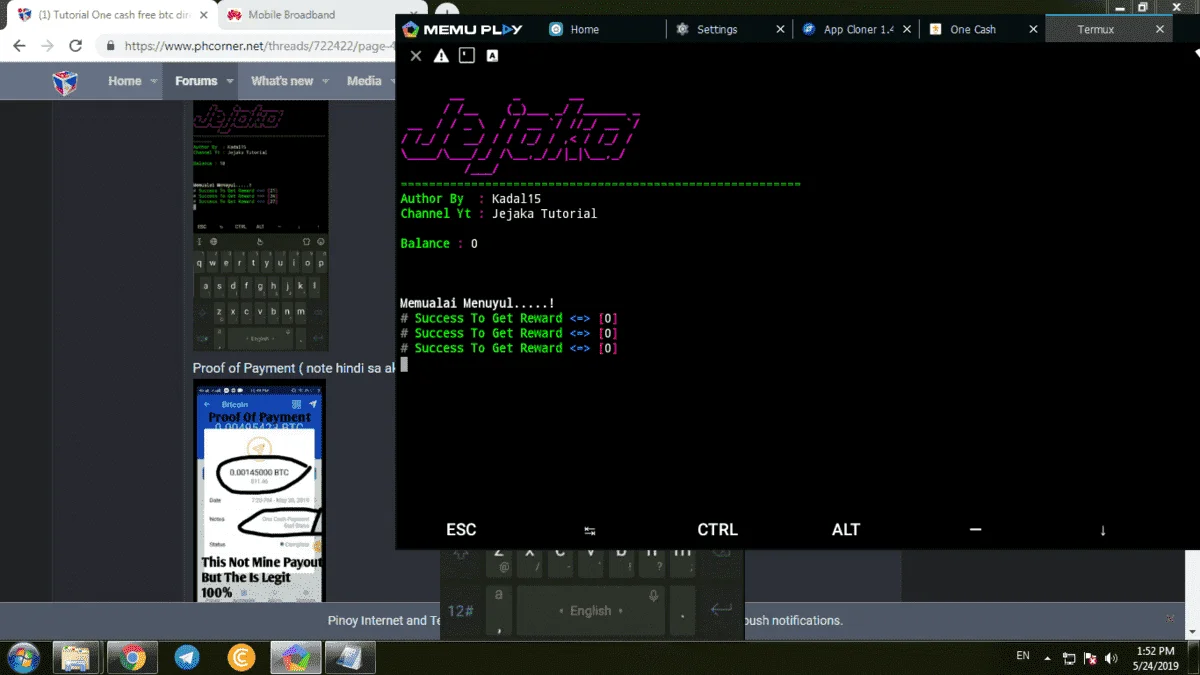Click the Action Center flag tray icon
Screen dimensions: 1200x675
pos(1091,659)
